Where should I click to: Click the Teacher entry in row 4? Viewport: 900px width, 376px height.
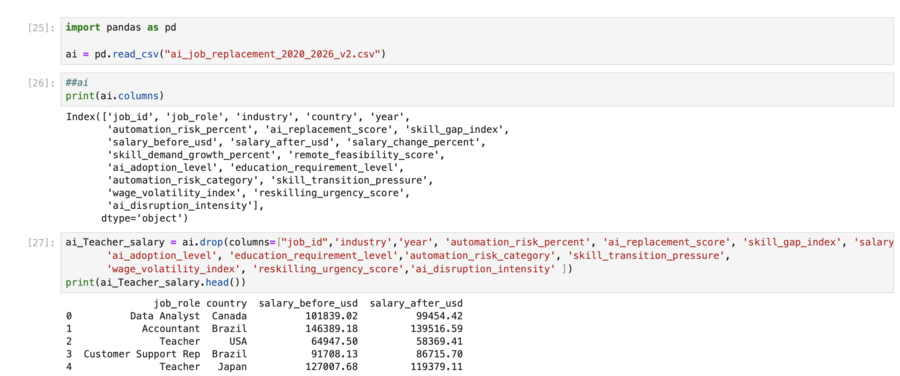(180, 366)
